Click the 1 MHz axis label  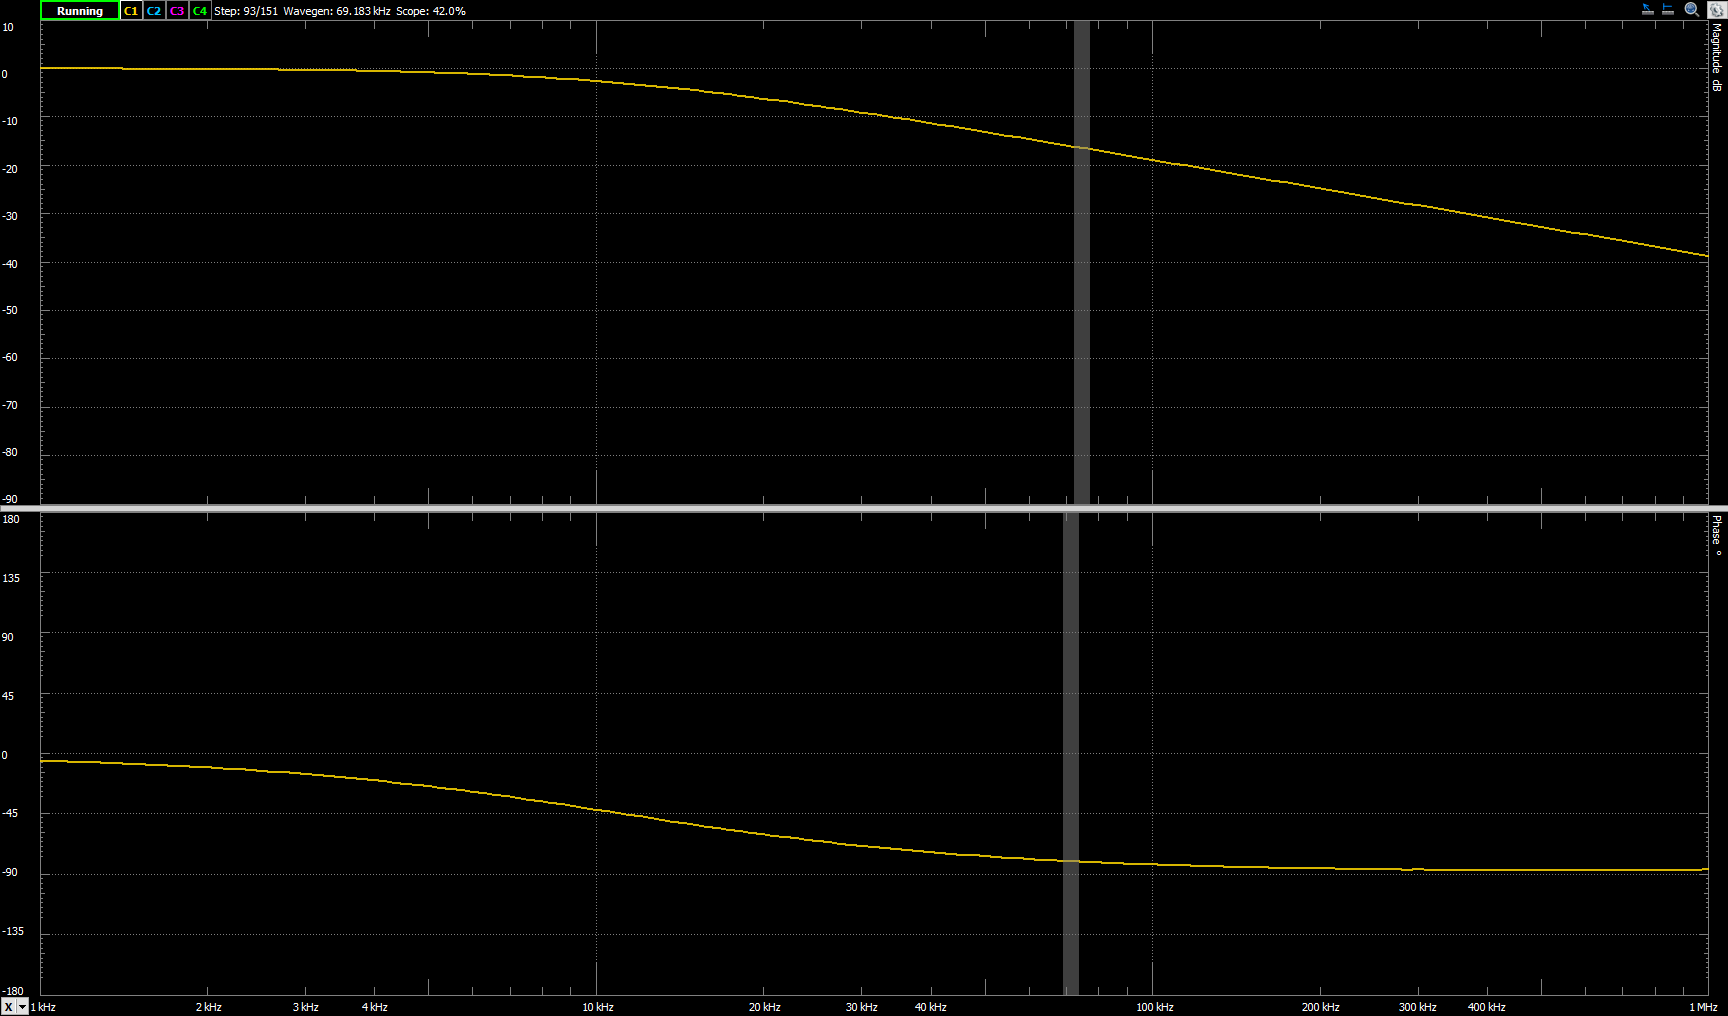point(1703,1007)
